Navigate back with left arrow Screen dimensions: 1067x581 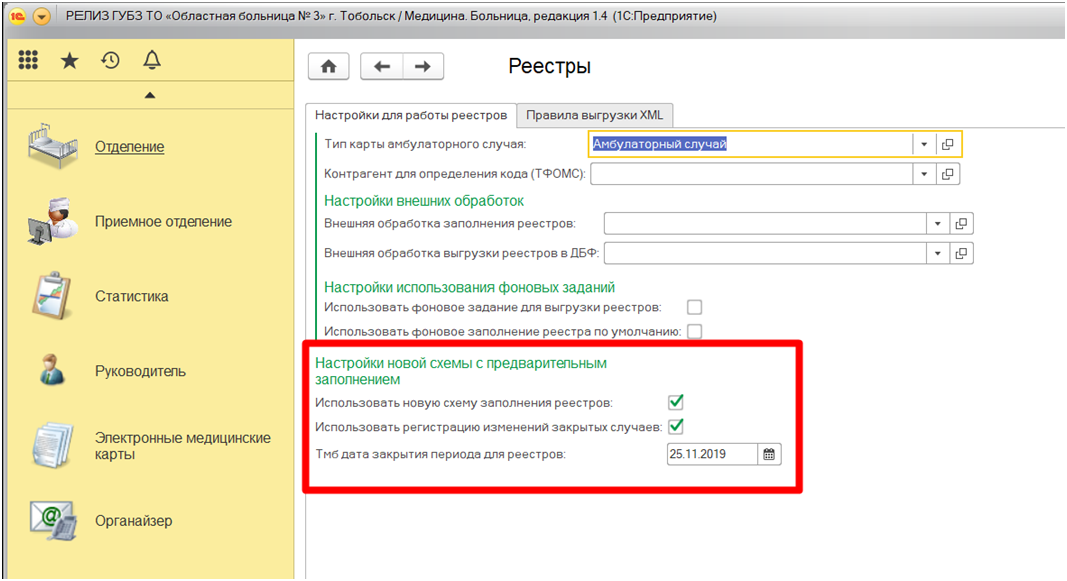pos(381,66)
